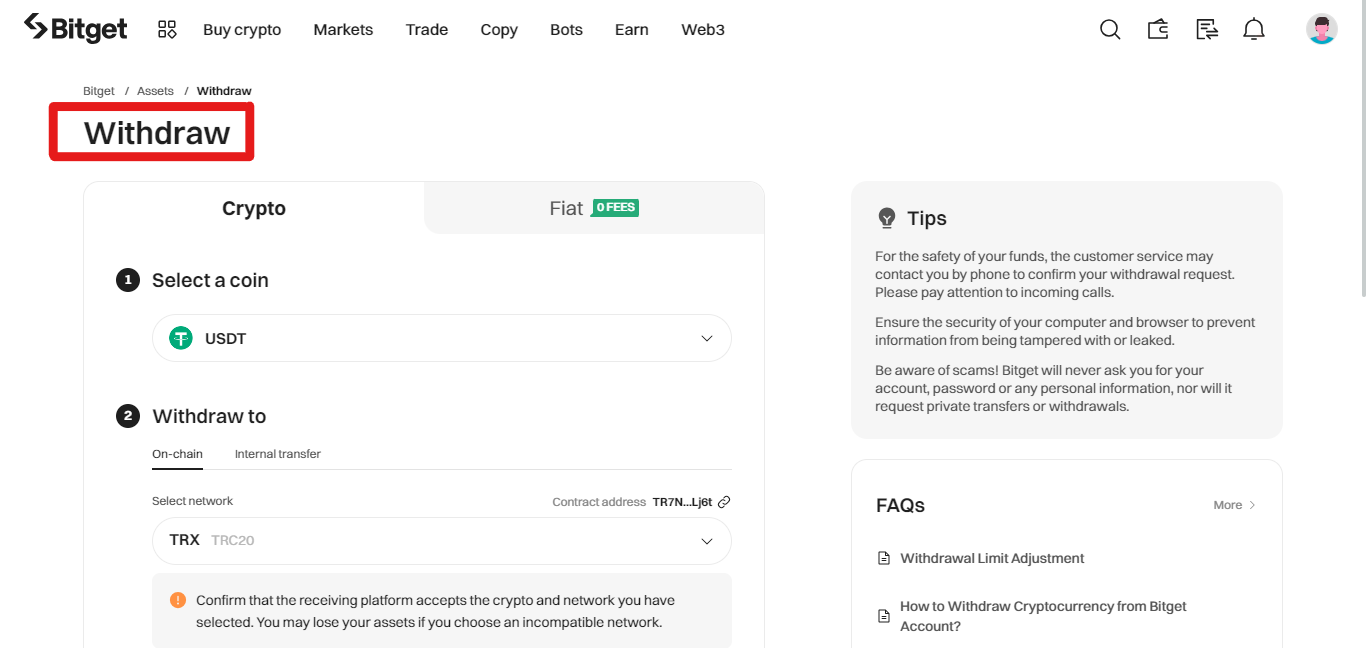Open Withdrawal Limit Adjustment FAQ
This screenshot has width=1366, height=648.
point(992,558)
